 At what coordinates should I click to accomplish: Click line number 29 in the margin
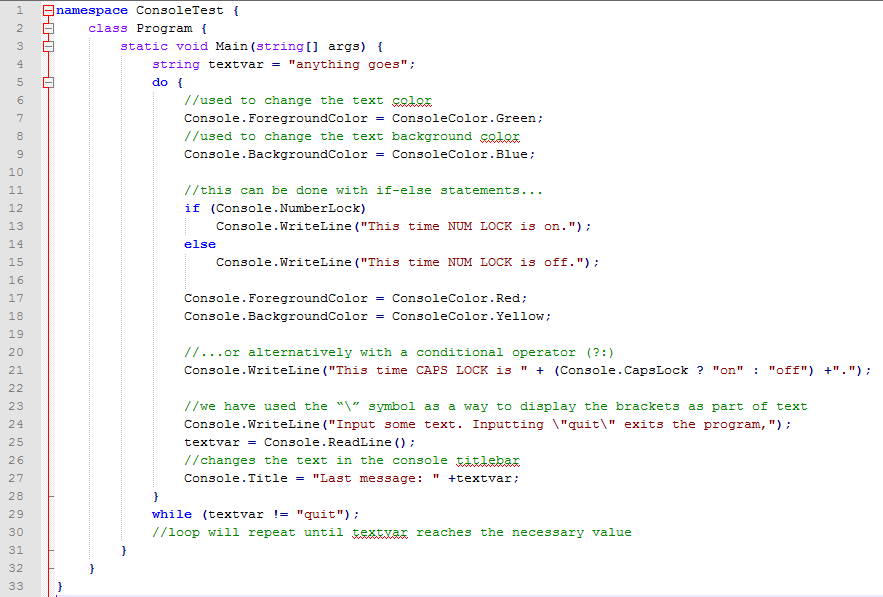[16, 514]
